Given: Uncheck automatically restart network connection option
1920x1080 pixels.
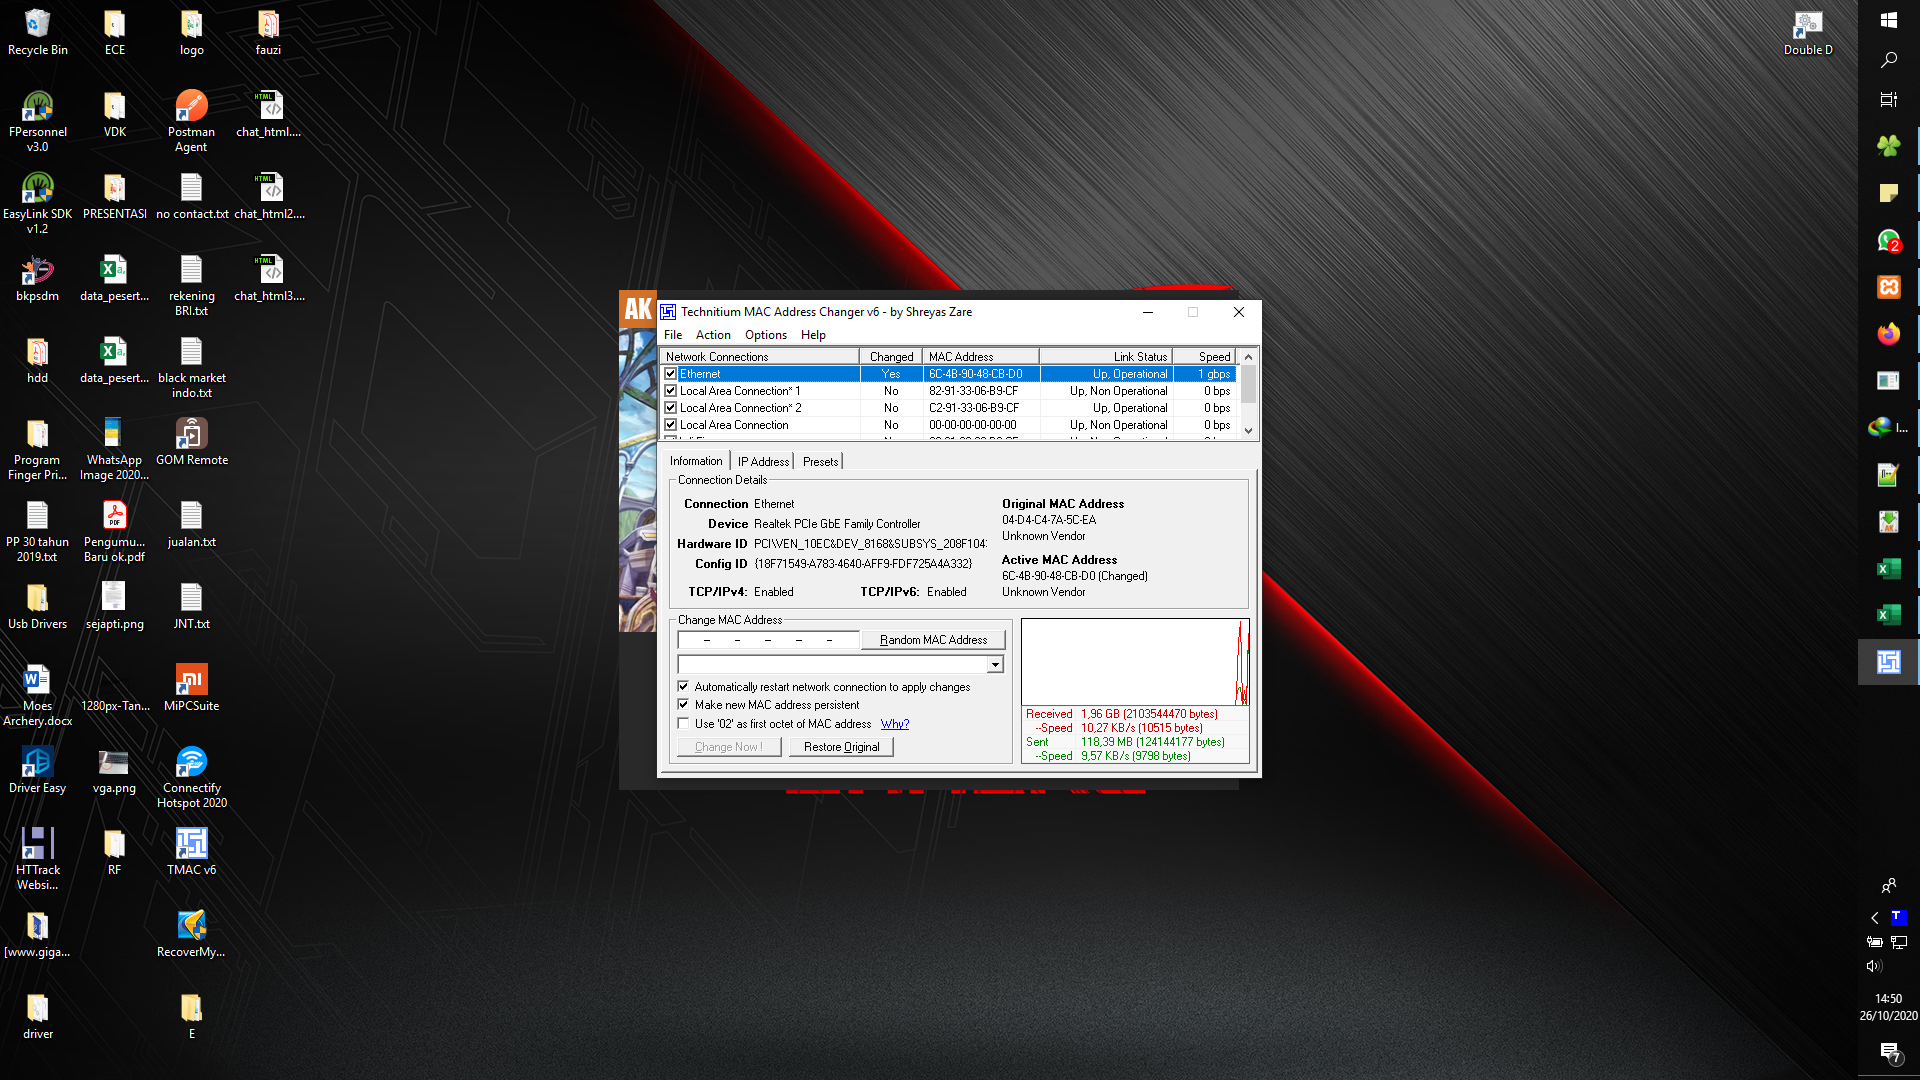Looking at the screenshot, I should click(683, 687).
